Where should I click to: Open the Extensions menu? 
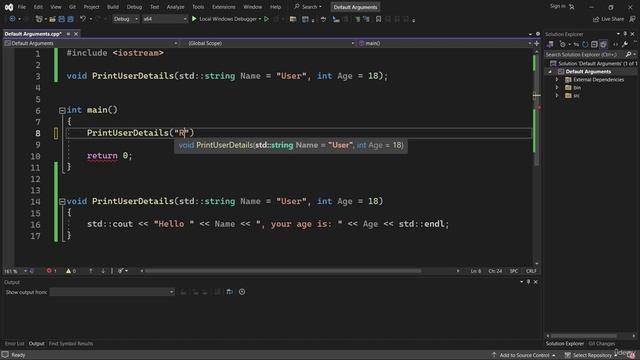pyautogui.click(x=223, y=7)
